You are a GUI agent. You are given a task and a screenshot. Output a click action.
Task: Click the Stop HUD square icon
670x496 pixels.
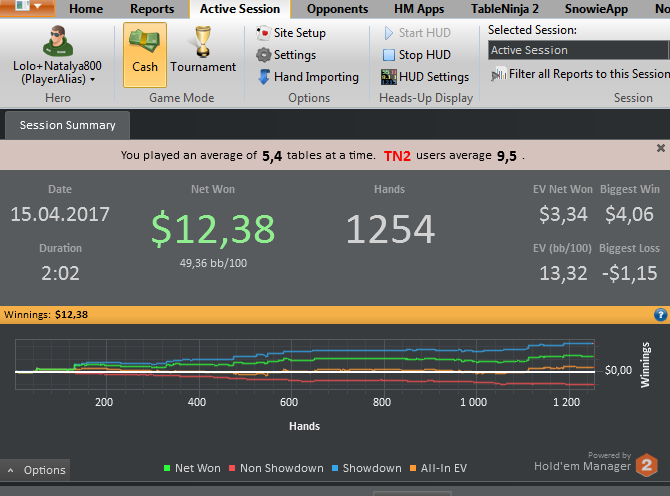tap(389, 55)
